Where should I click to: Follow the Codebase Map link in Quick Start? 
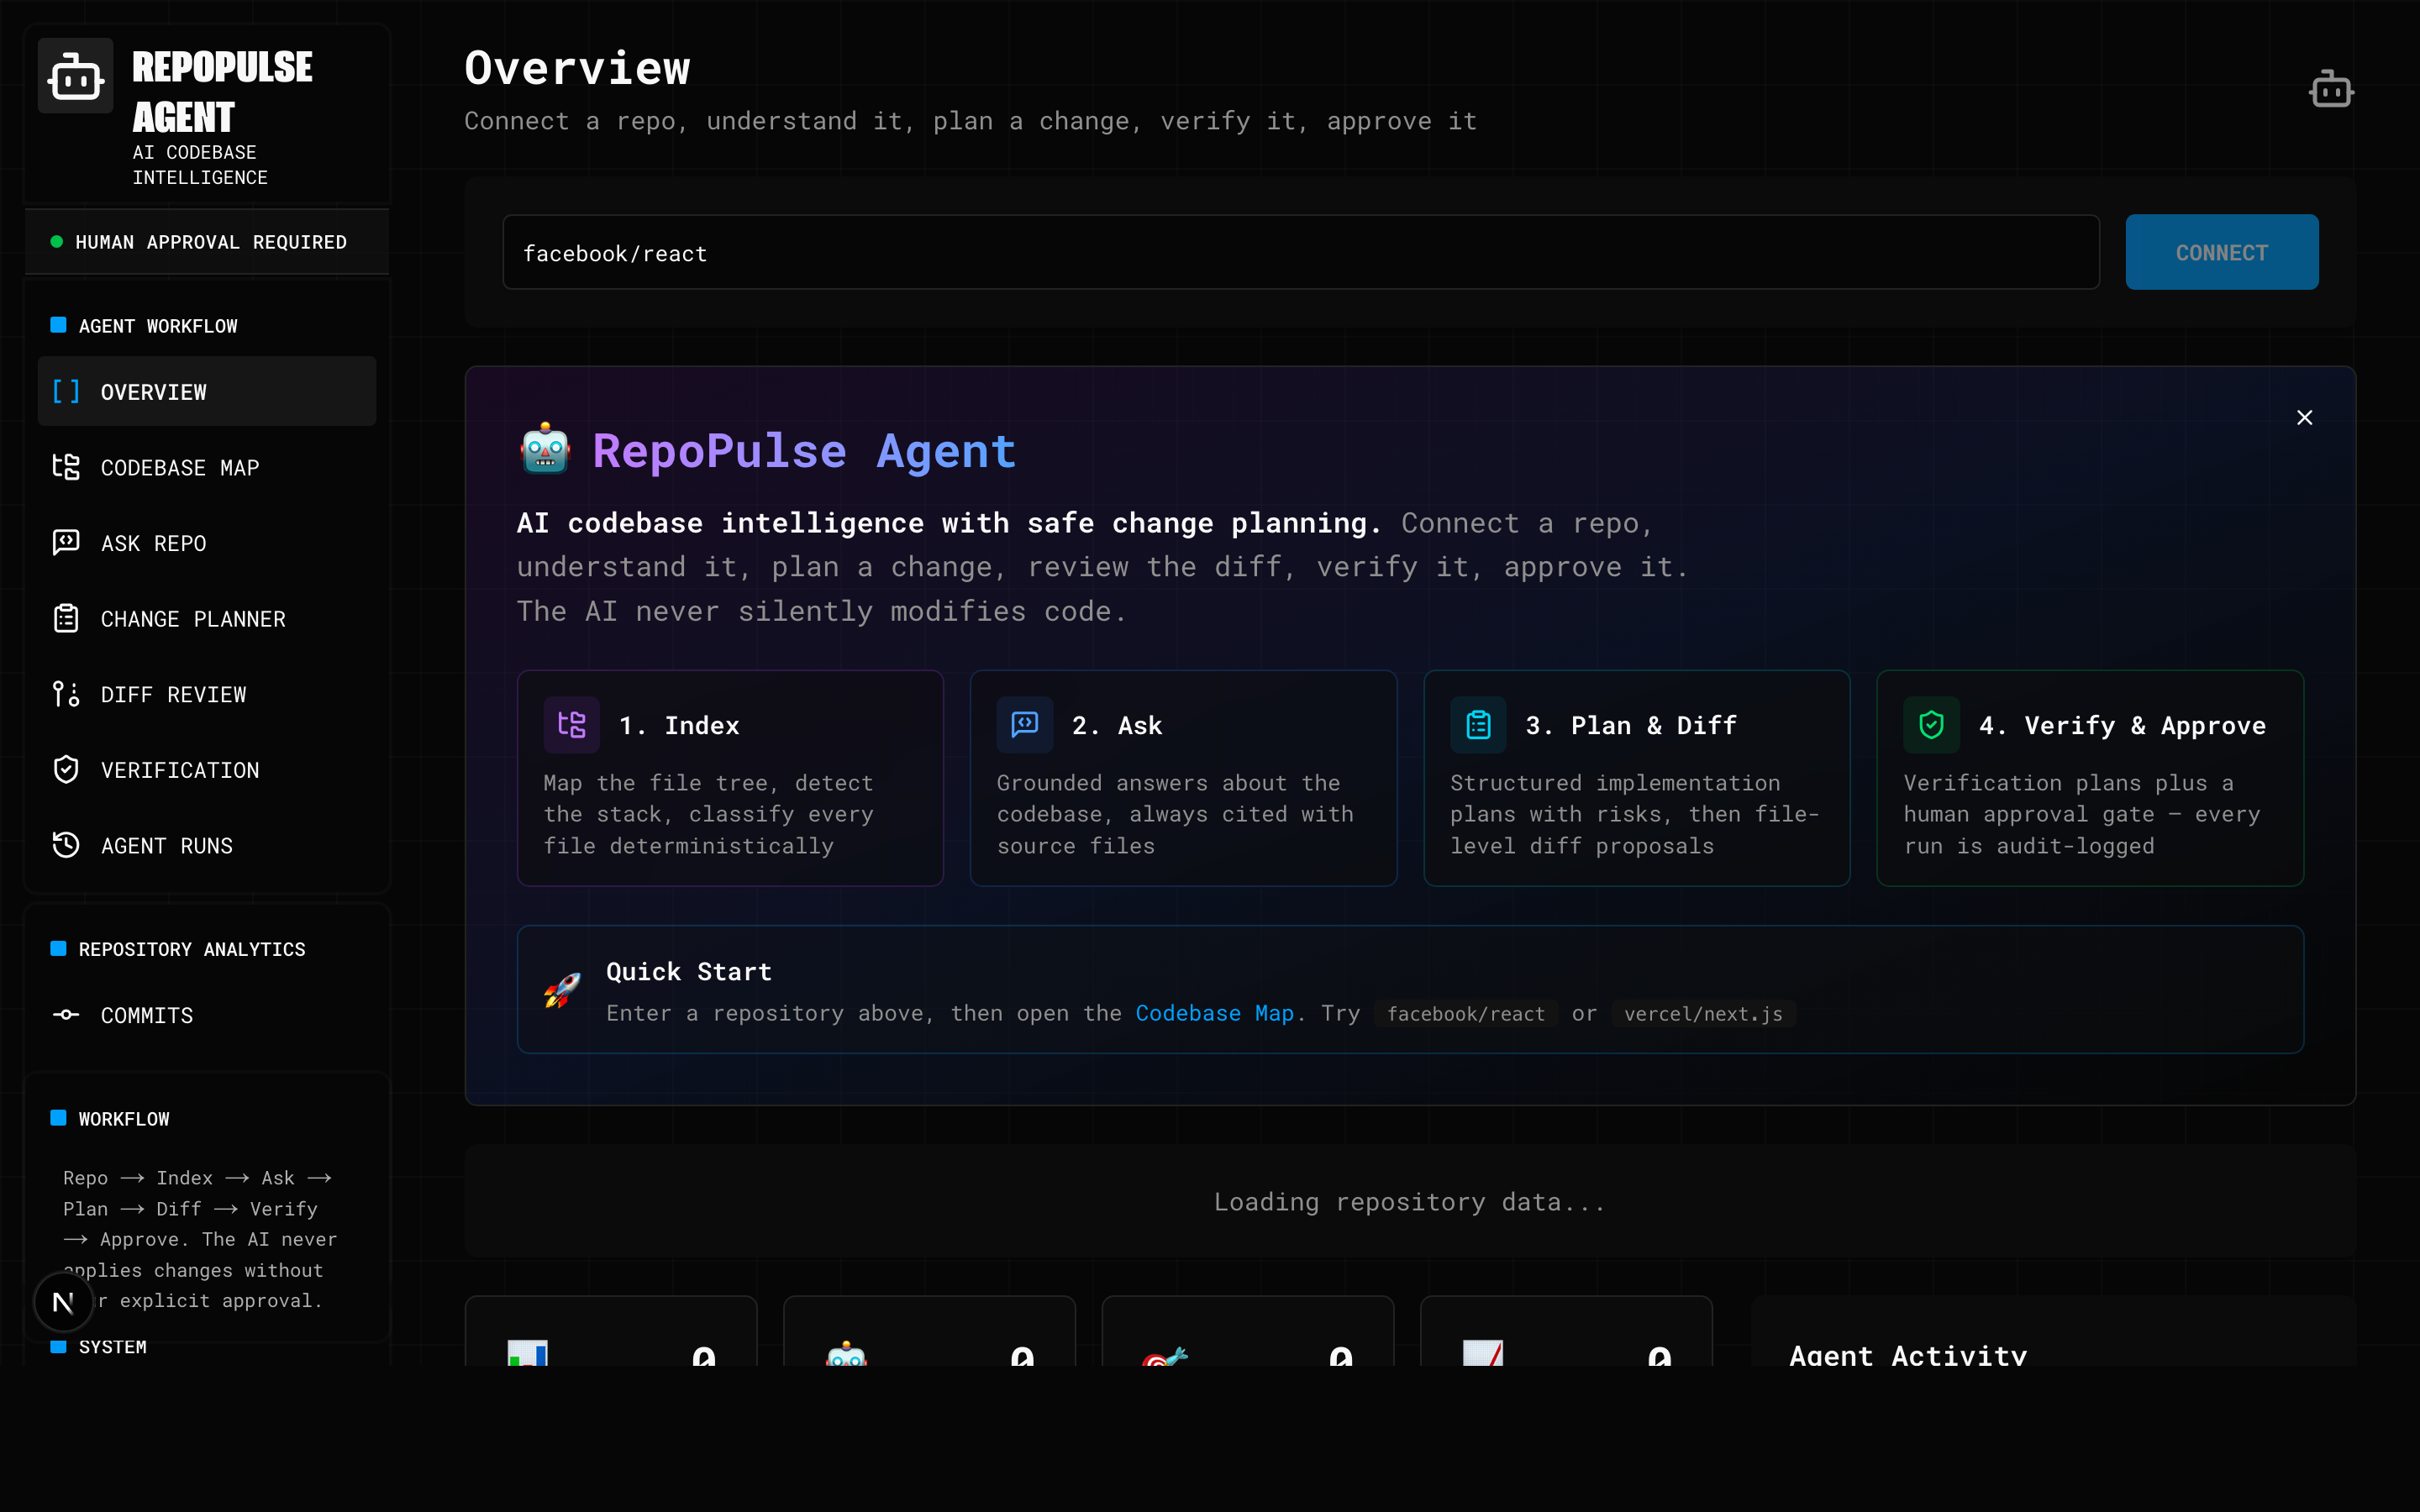1214,1013
